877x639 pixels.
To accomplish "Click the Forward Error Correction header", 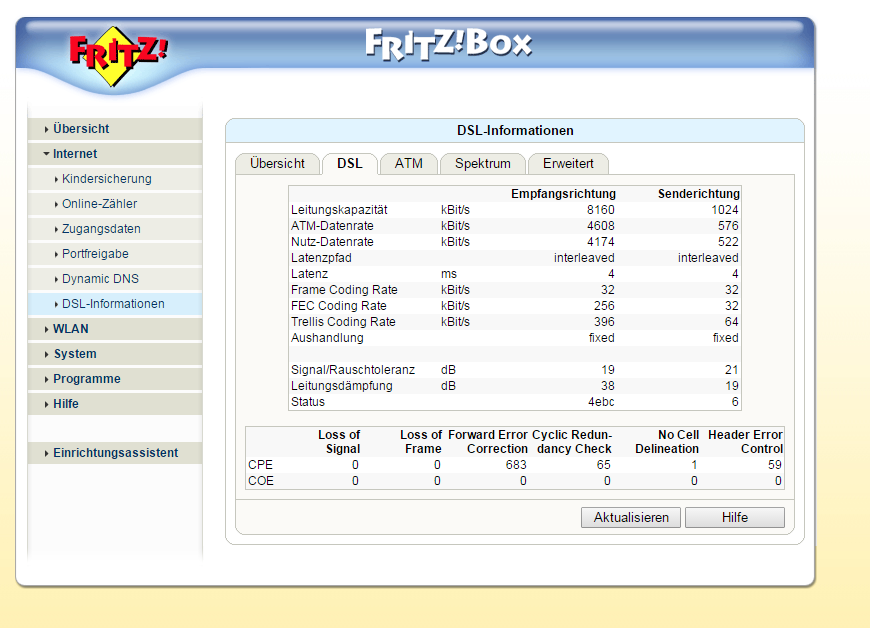I will 488,442.
